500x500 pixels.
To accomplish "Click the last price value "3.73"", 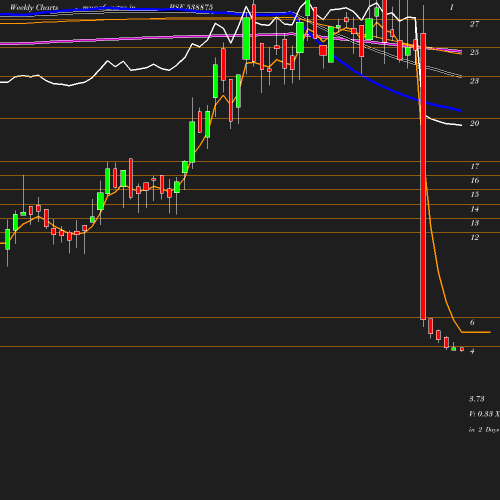I will (477, 399).
